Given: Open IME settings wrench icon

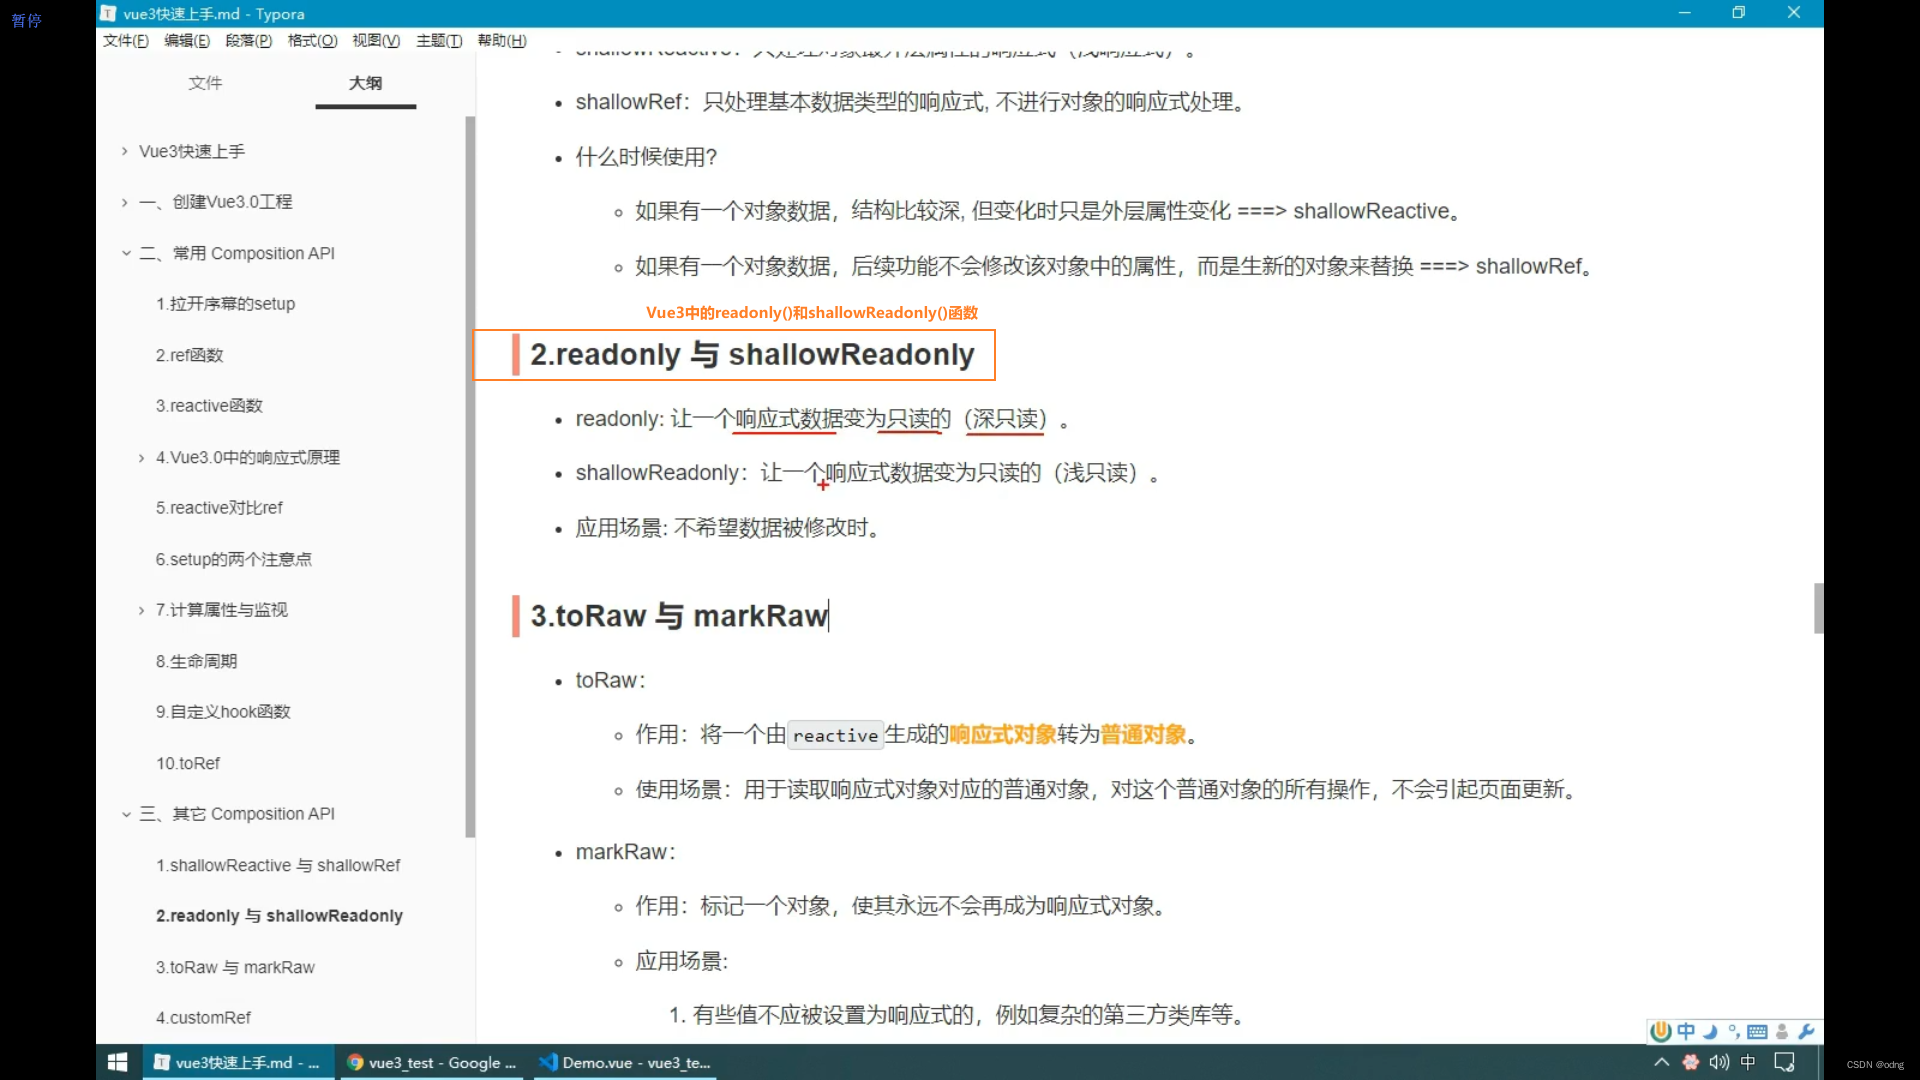Looking at the screenshot, I should [x=1806, y=1031].
